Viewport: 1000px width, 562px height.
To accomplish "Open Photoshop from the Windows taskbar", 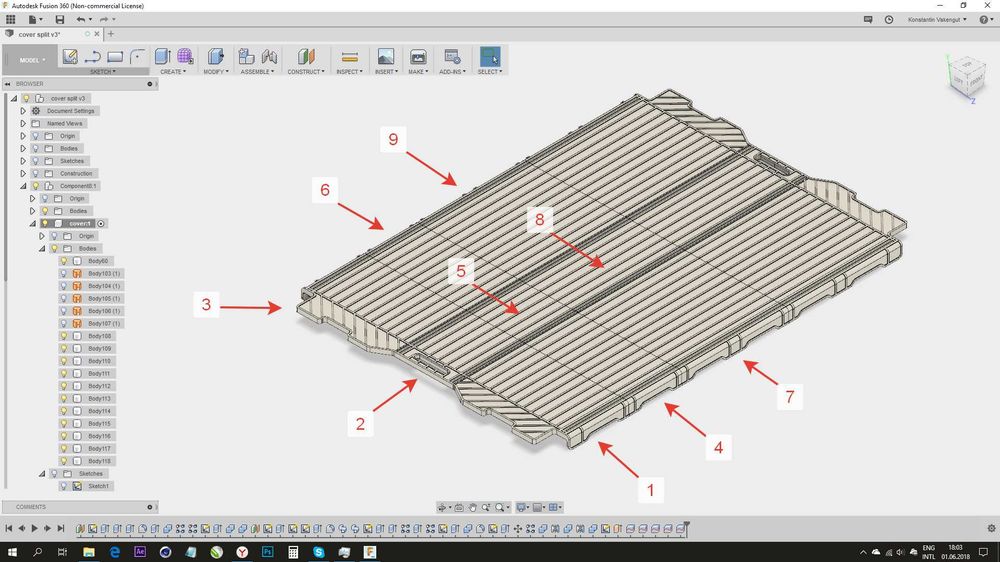I will click(x=267, y=552).
